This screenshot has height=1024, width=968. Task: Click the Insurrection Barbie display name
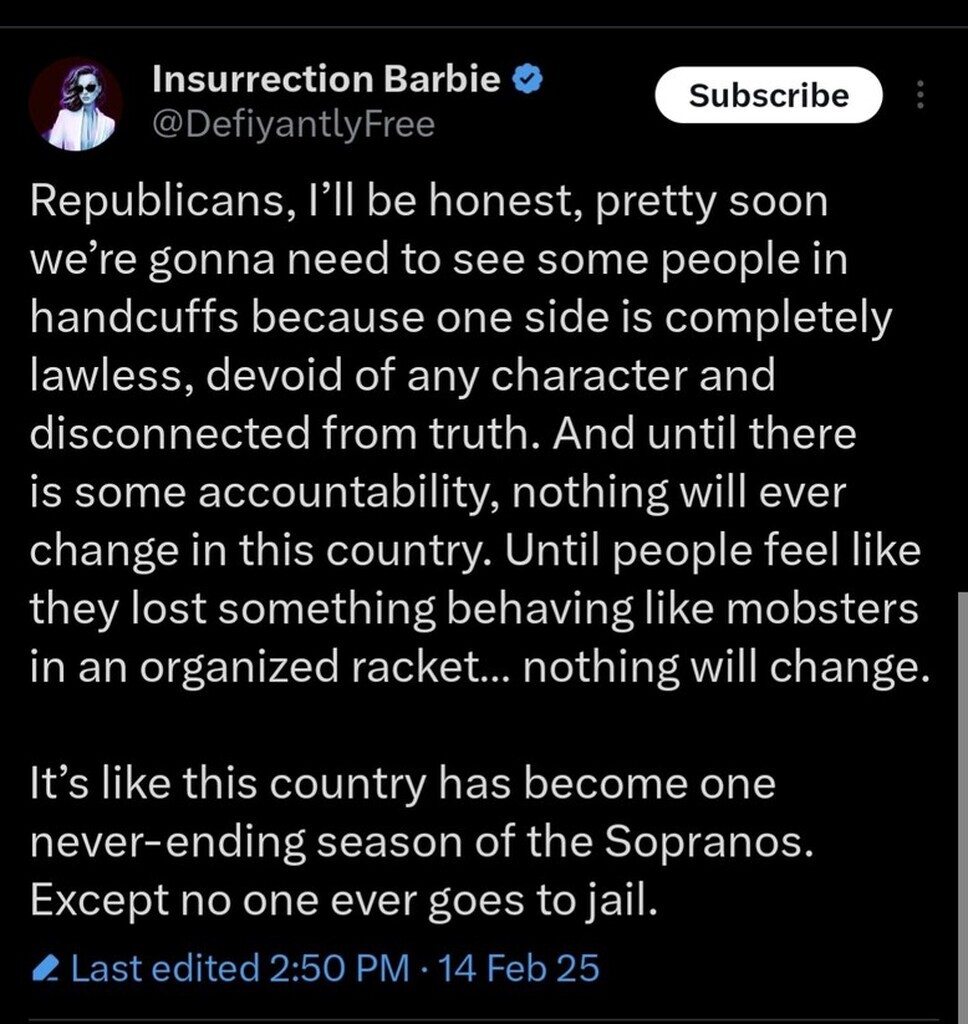[326, 80]
